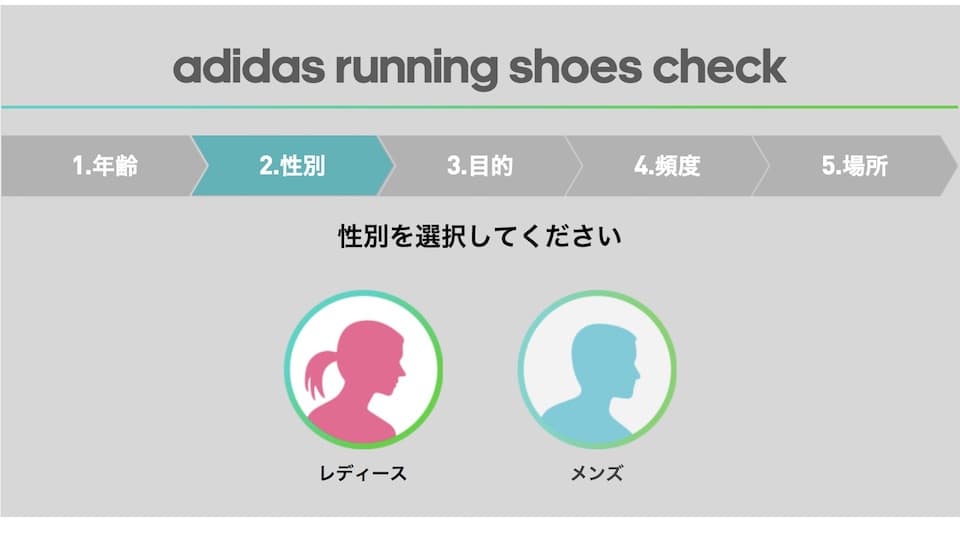Open step 5.場所
Screen dimensions: 960x540
tap(854, 166)
